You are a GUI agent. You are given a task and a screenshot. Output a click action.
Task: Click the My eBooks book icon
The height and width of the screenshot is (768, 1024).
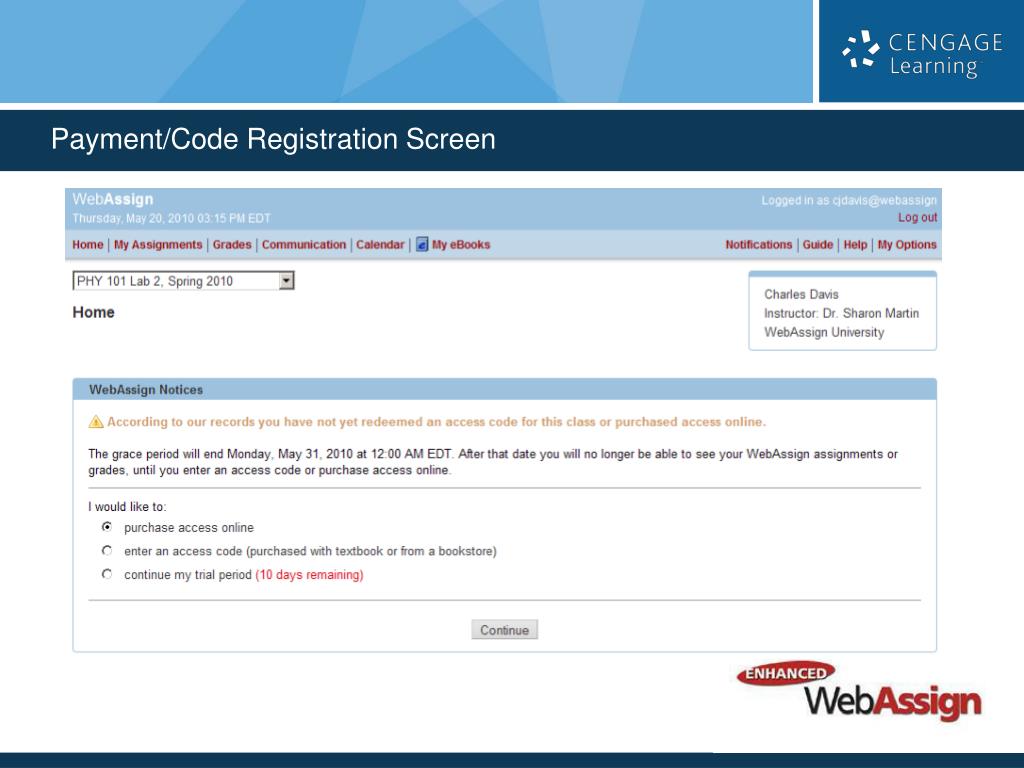click(422, 244)
